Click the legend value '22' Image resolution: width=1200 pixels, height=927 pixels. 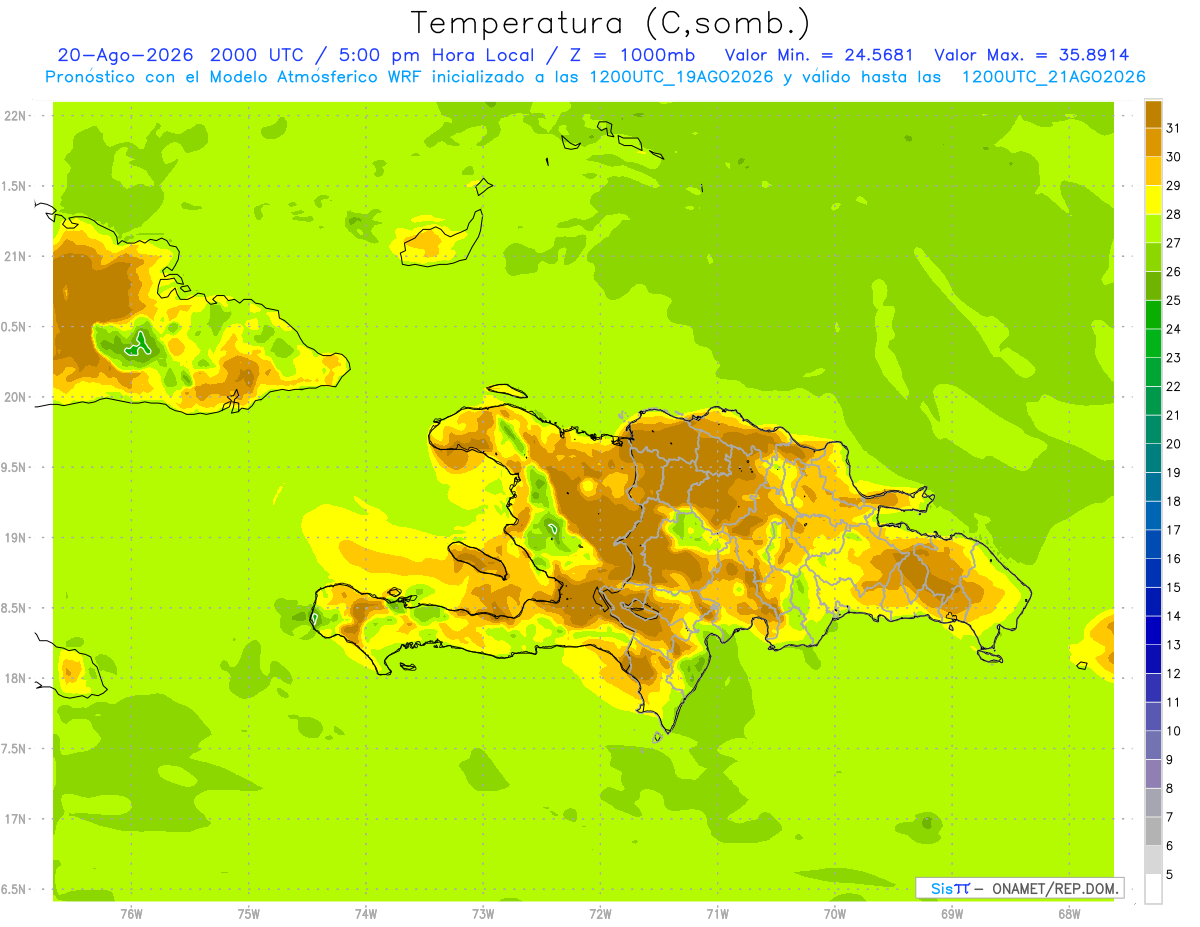pyautogui.click(x=1173, y=386)
